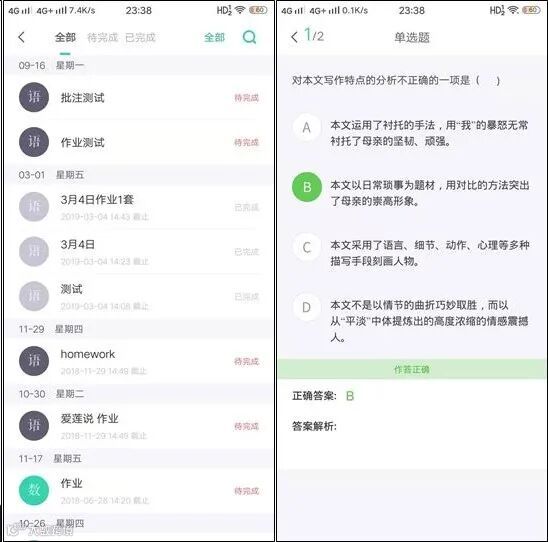Open the 测试 assignment entry
Viewport: 548px width, 542px height.
pyautogui.click(x=139, y=296)
